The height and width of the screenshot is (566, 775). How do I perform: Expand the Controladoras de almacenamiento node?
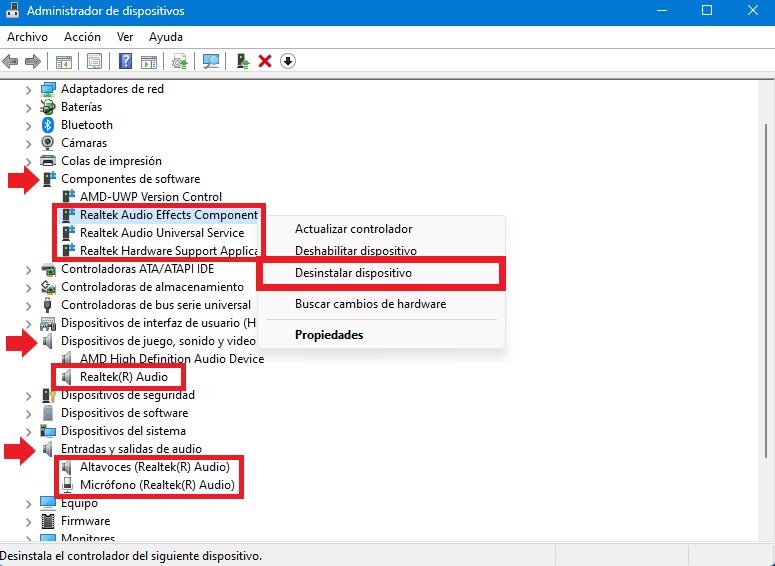point(29,288)
